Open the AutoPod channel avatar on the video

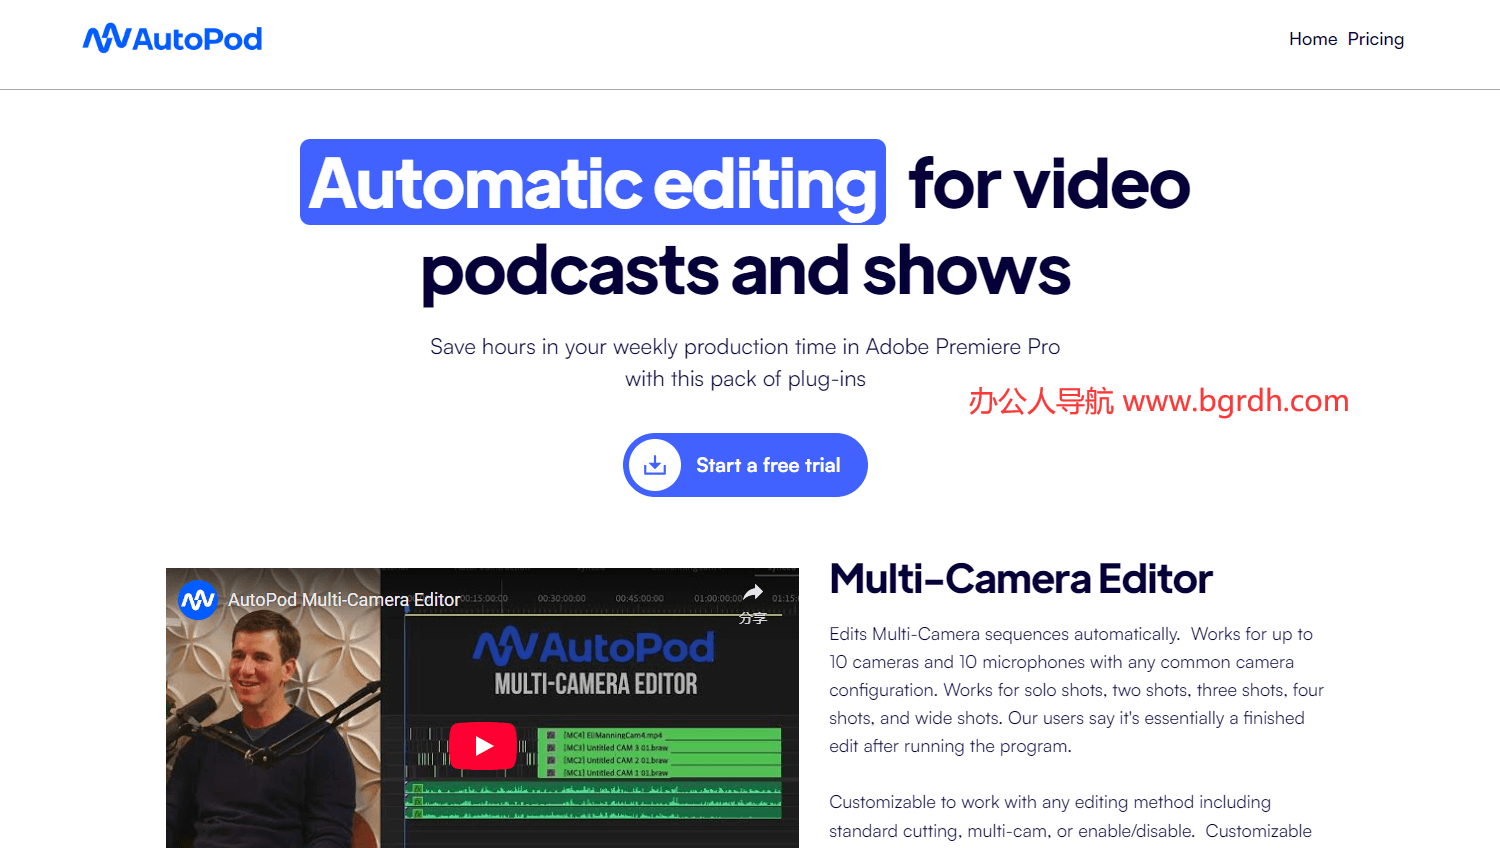click(x=198, y=600)
